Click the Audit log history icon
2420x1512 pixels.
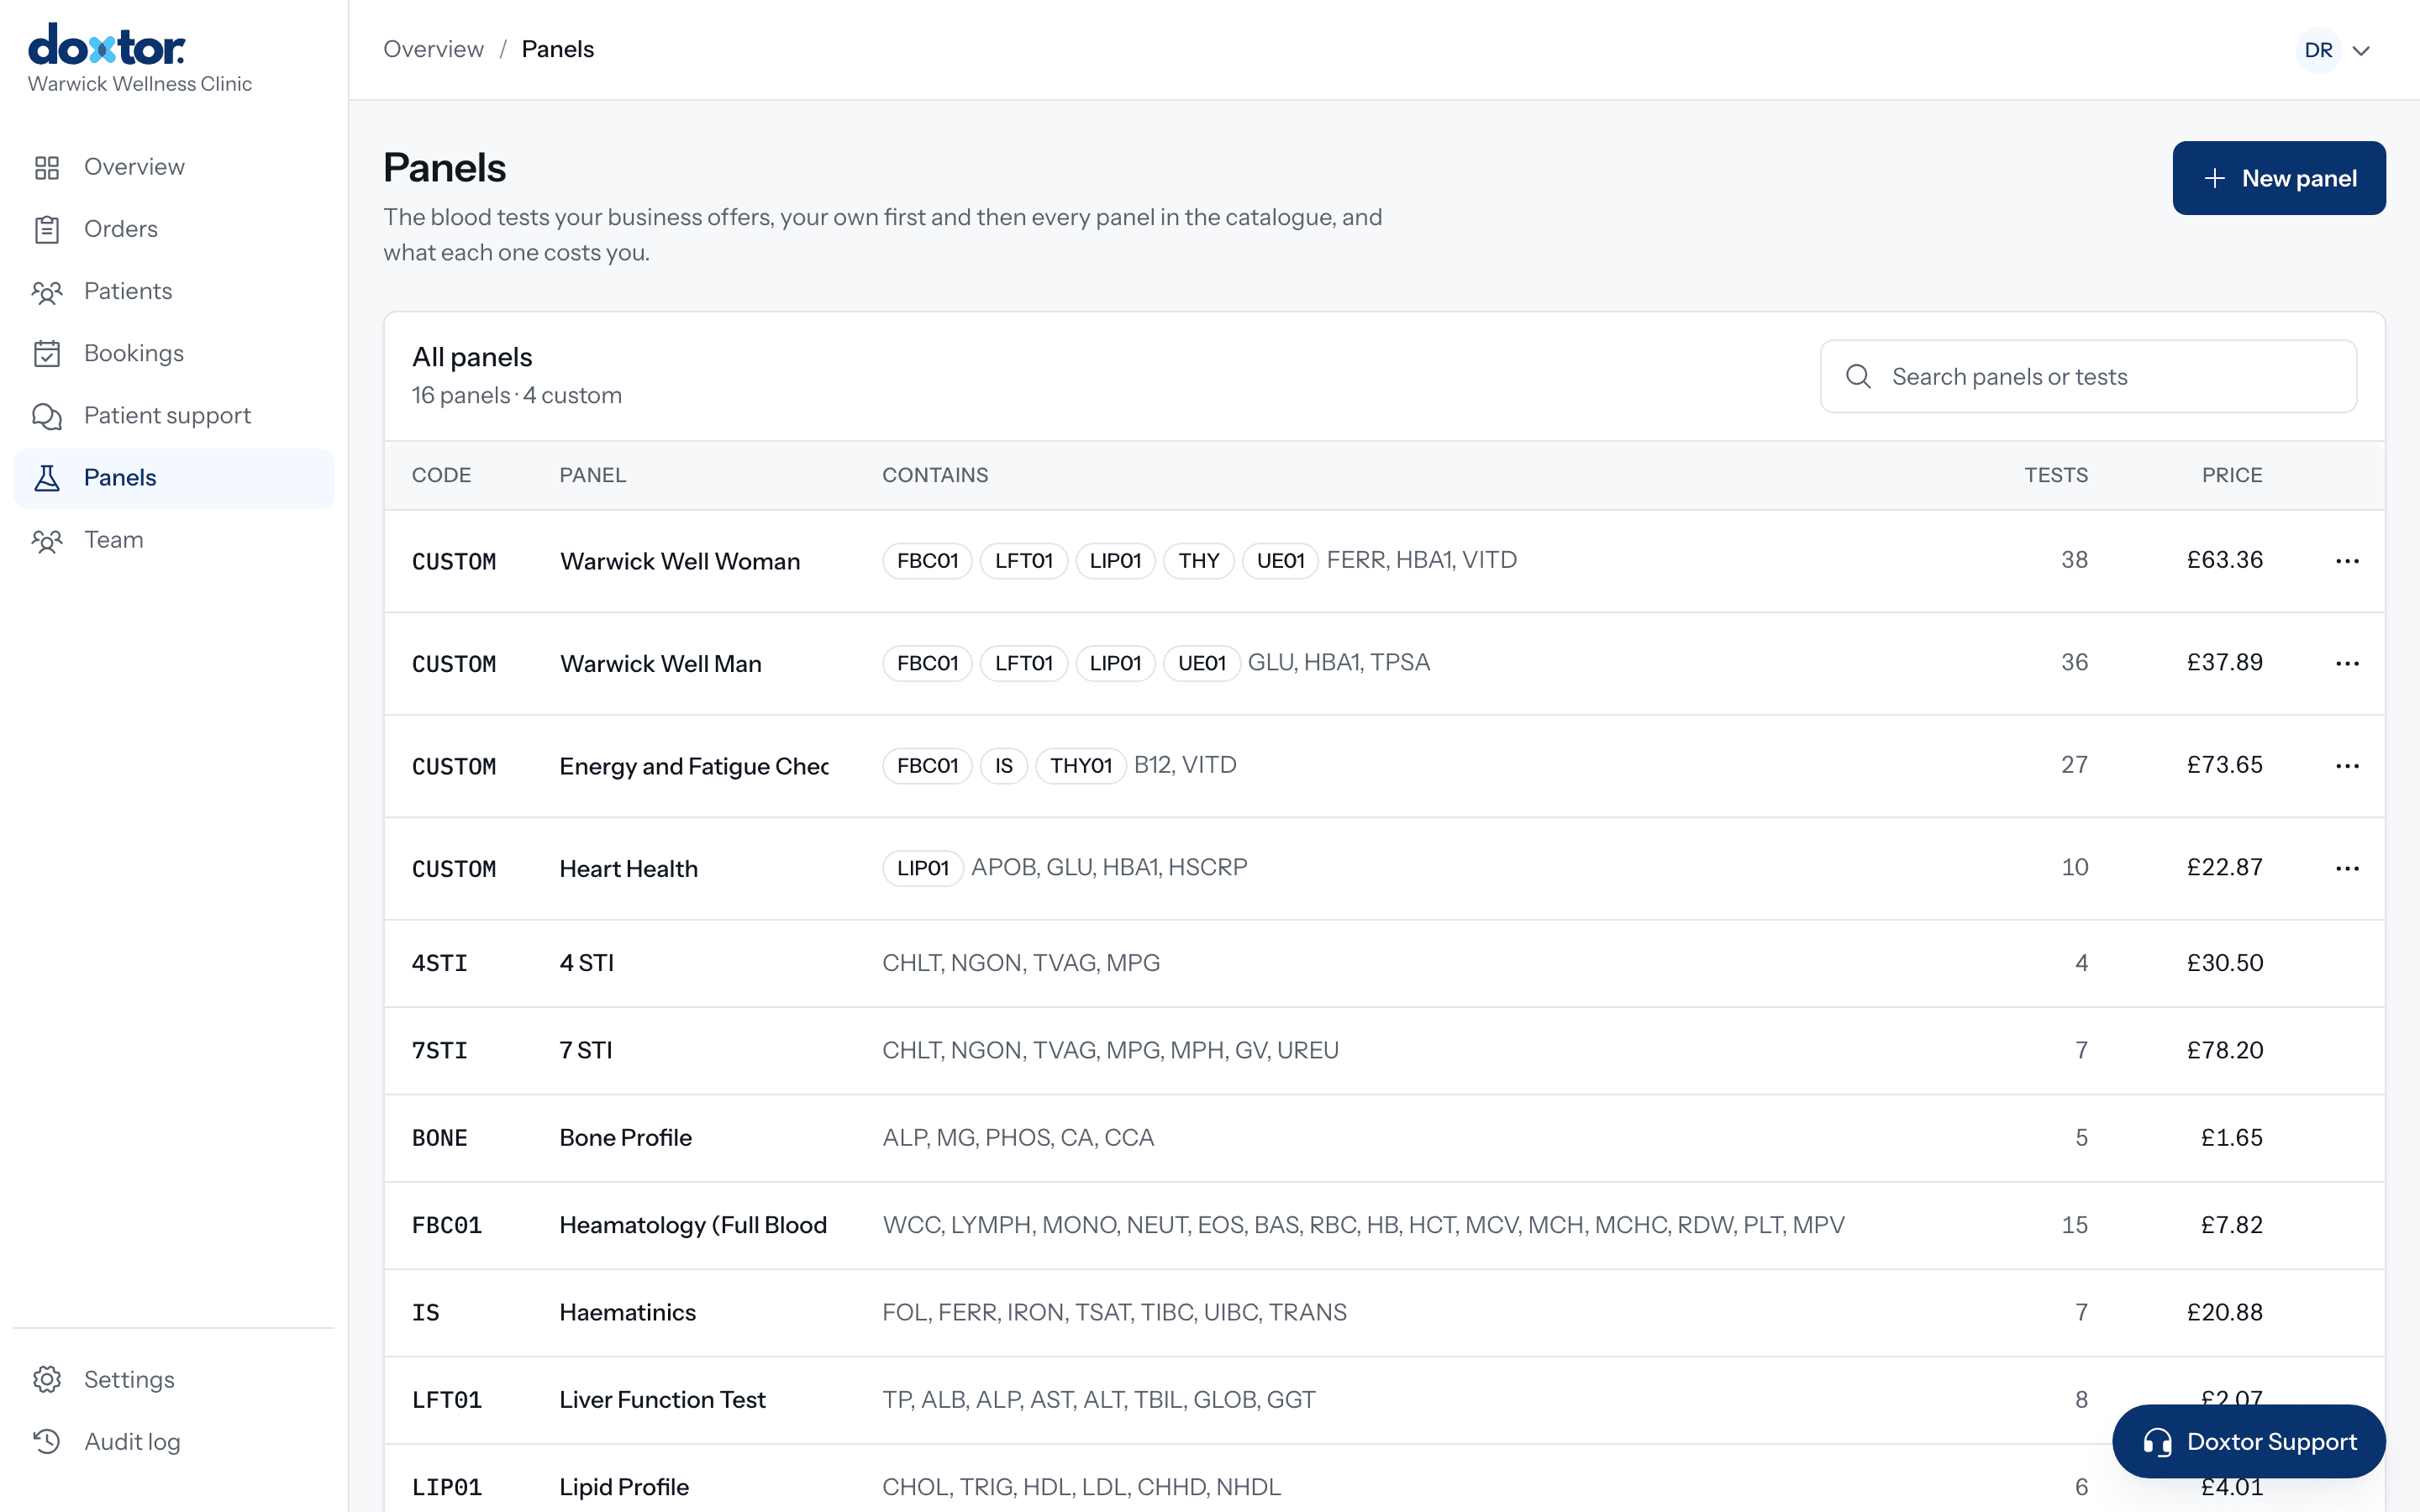click(x=47, y=1441)
